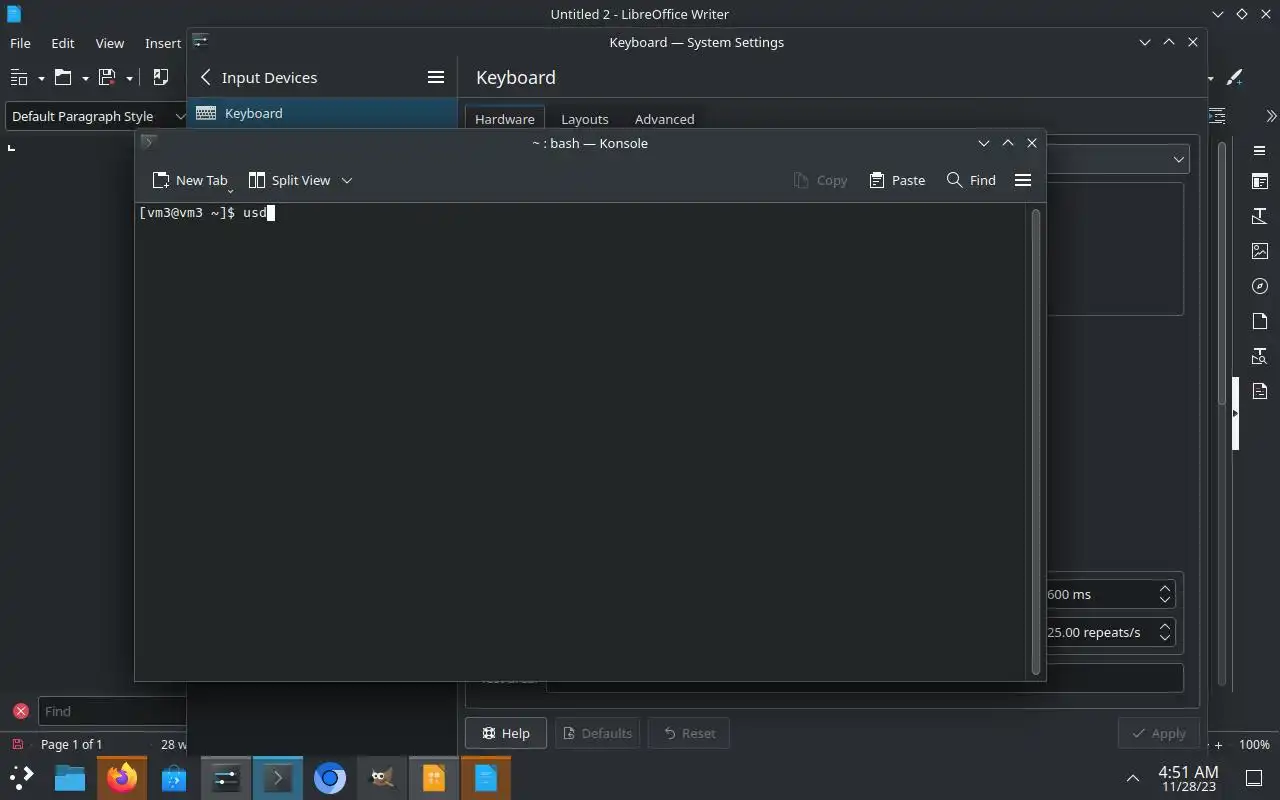Screen dimensions: 1280x800
Task: Expand Writer's Save dropdown arrow
Action: (x=129, y=78)
